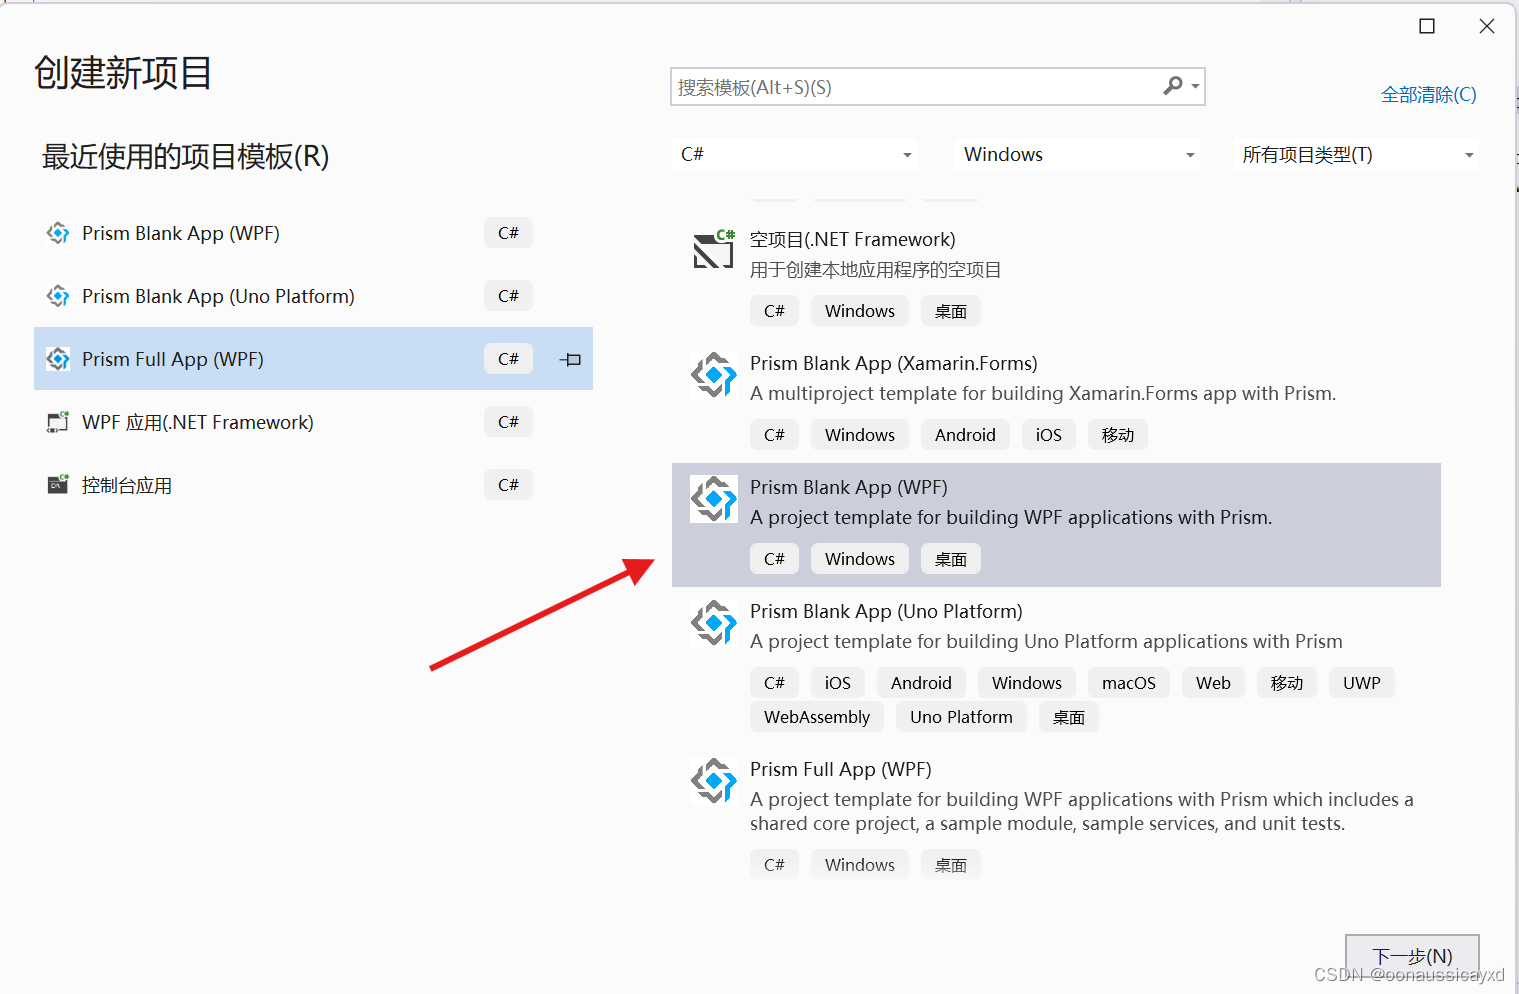
Task: Open the C# language filter dropdown
Action: pos(796,154)
